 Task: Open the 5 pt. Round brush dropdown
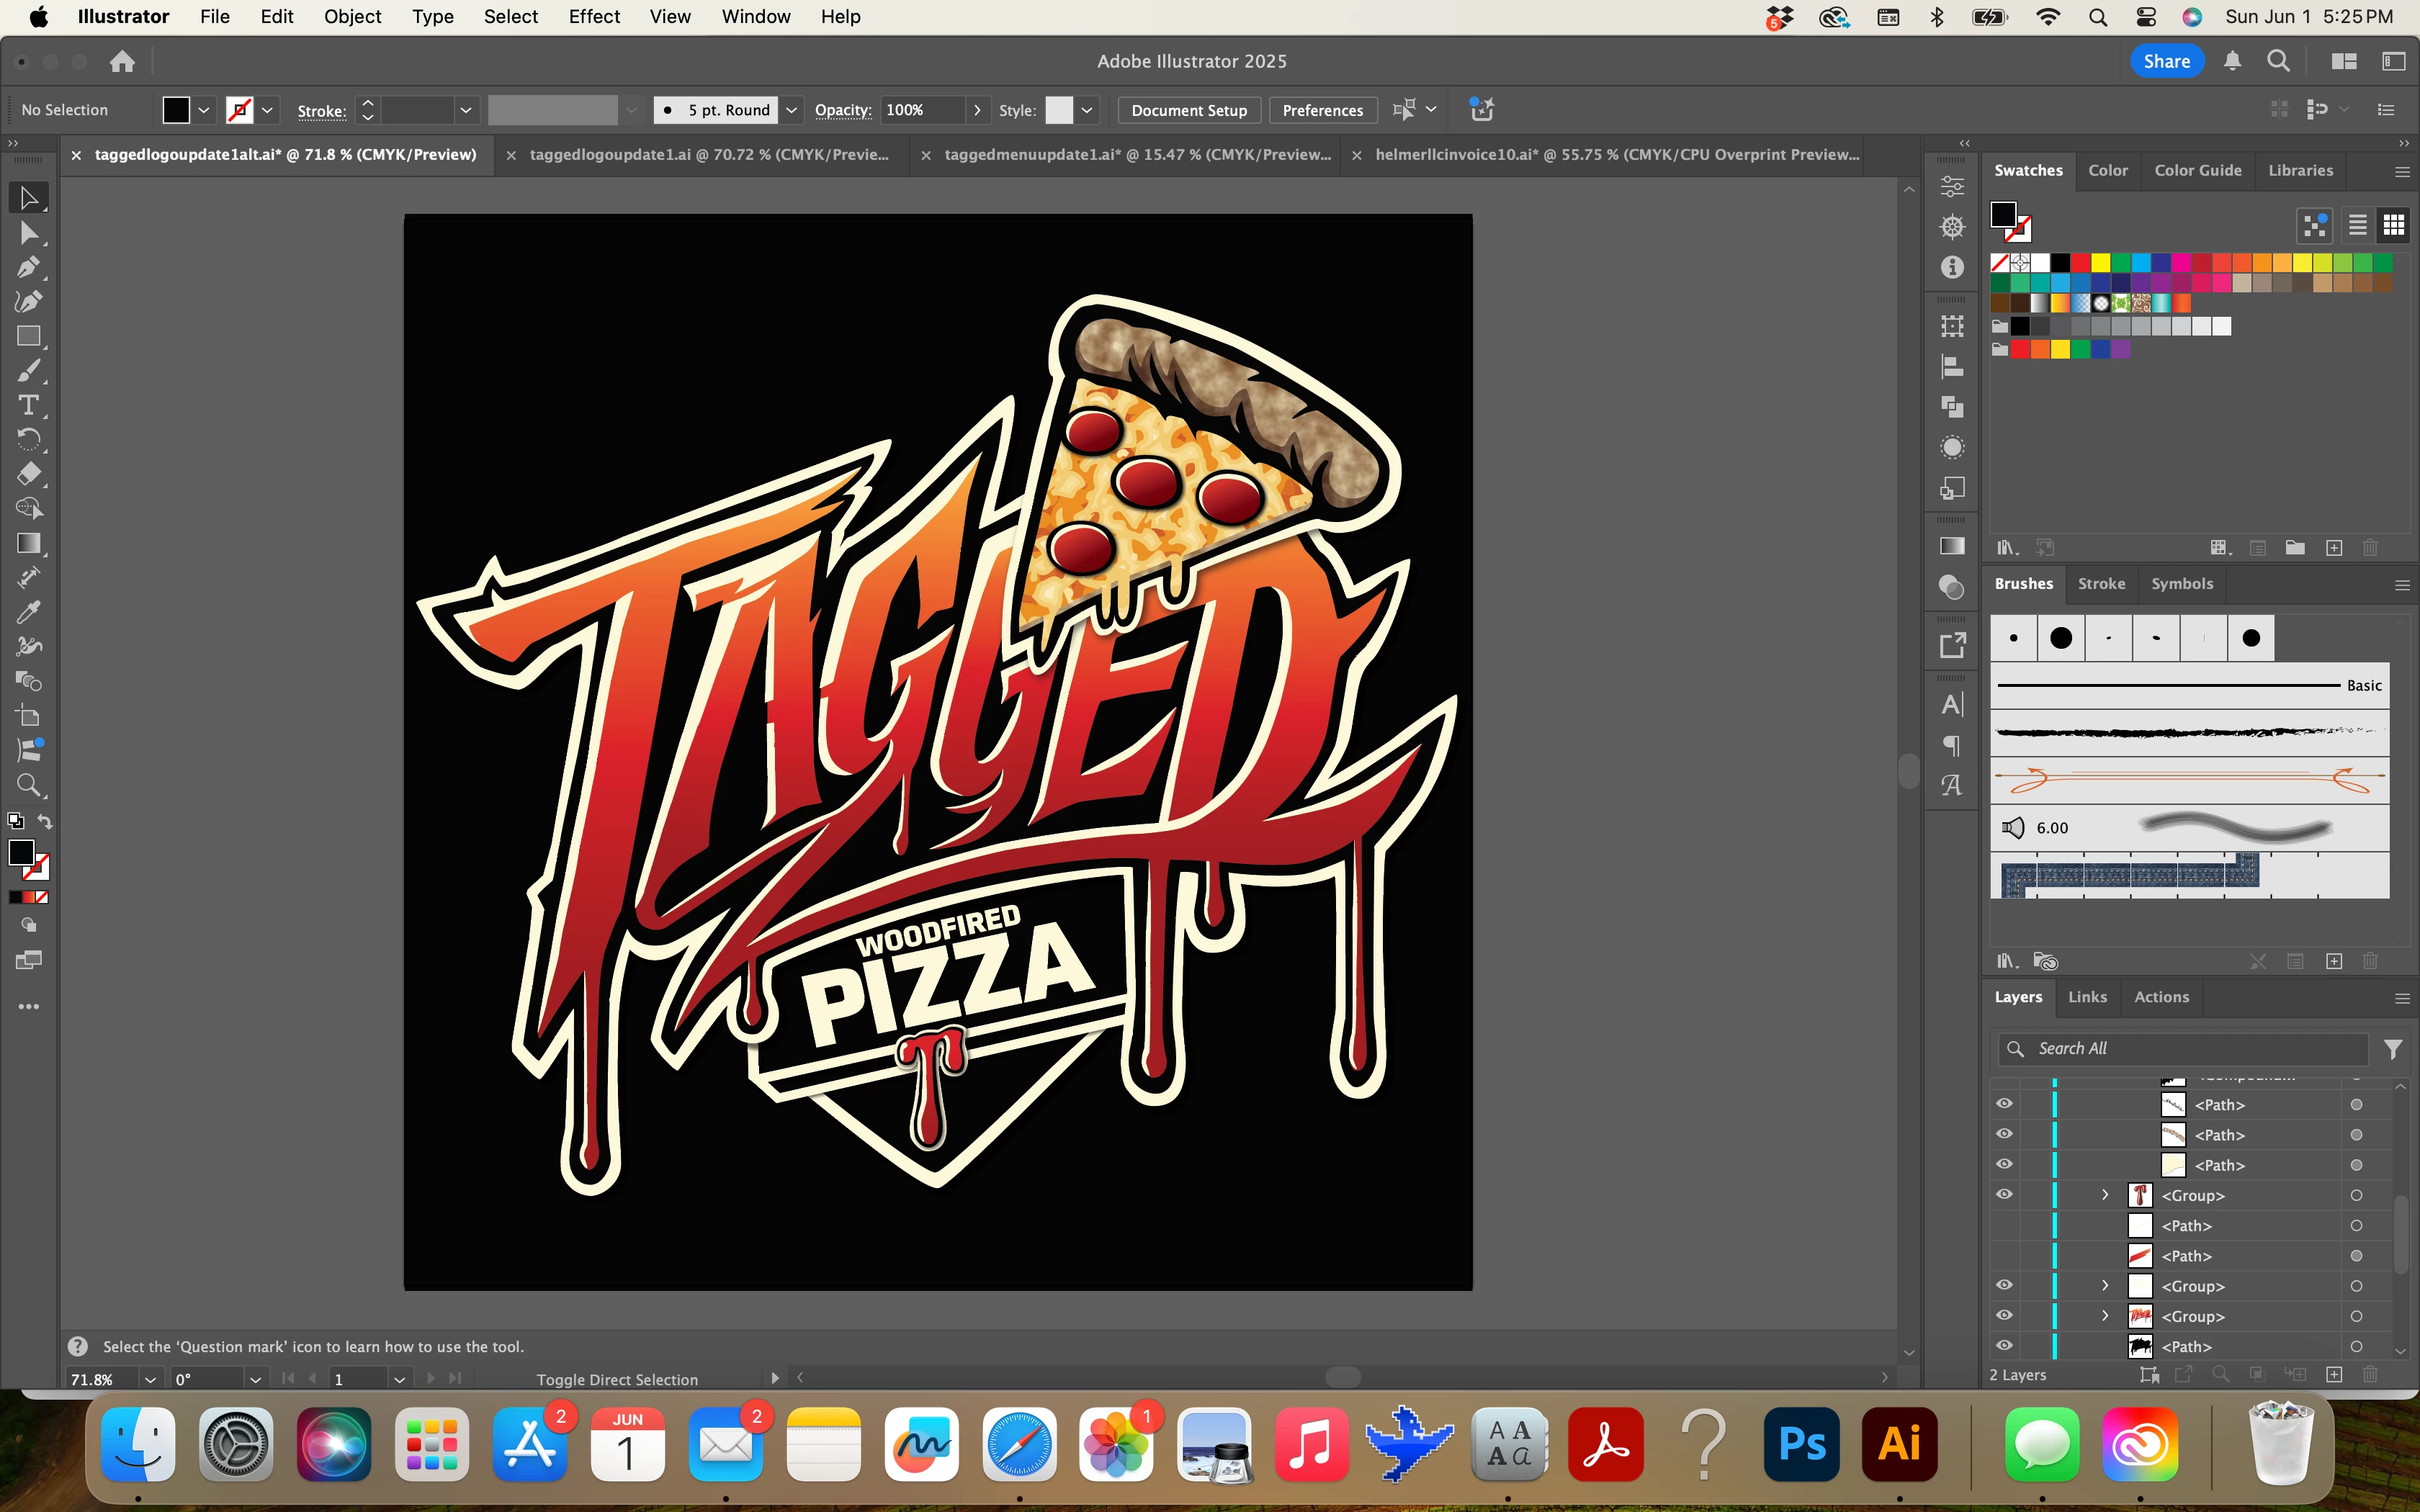click(791, 110)
